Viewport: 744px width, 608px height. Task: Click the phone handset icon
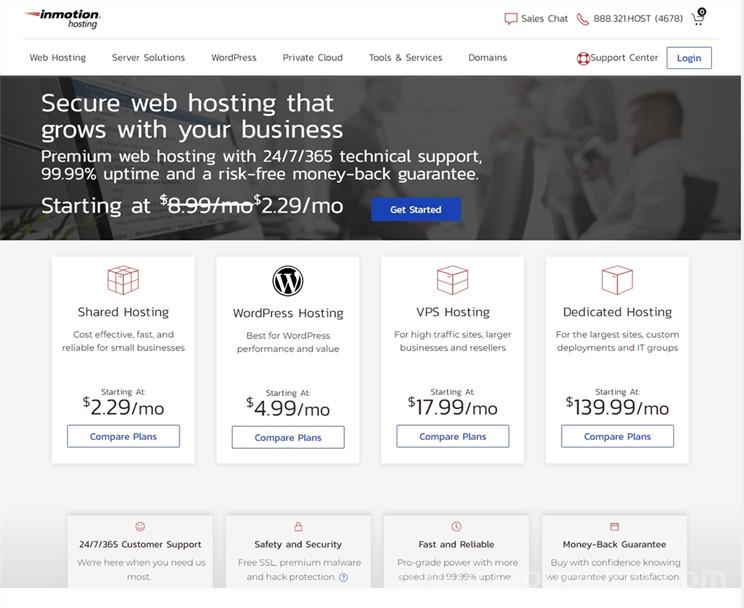pos(582,19)
